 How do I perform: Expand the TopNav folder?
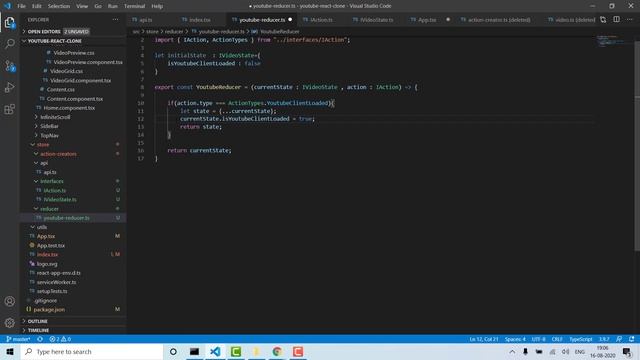49,136
